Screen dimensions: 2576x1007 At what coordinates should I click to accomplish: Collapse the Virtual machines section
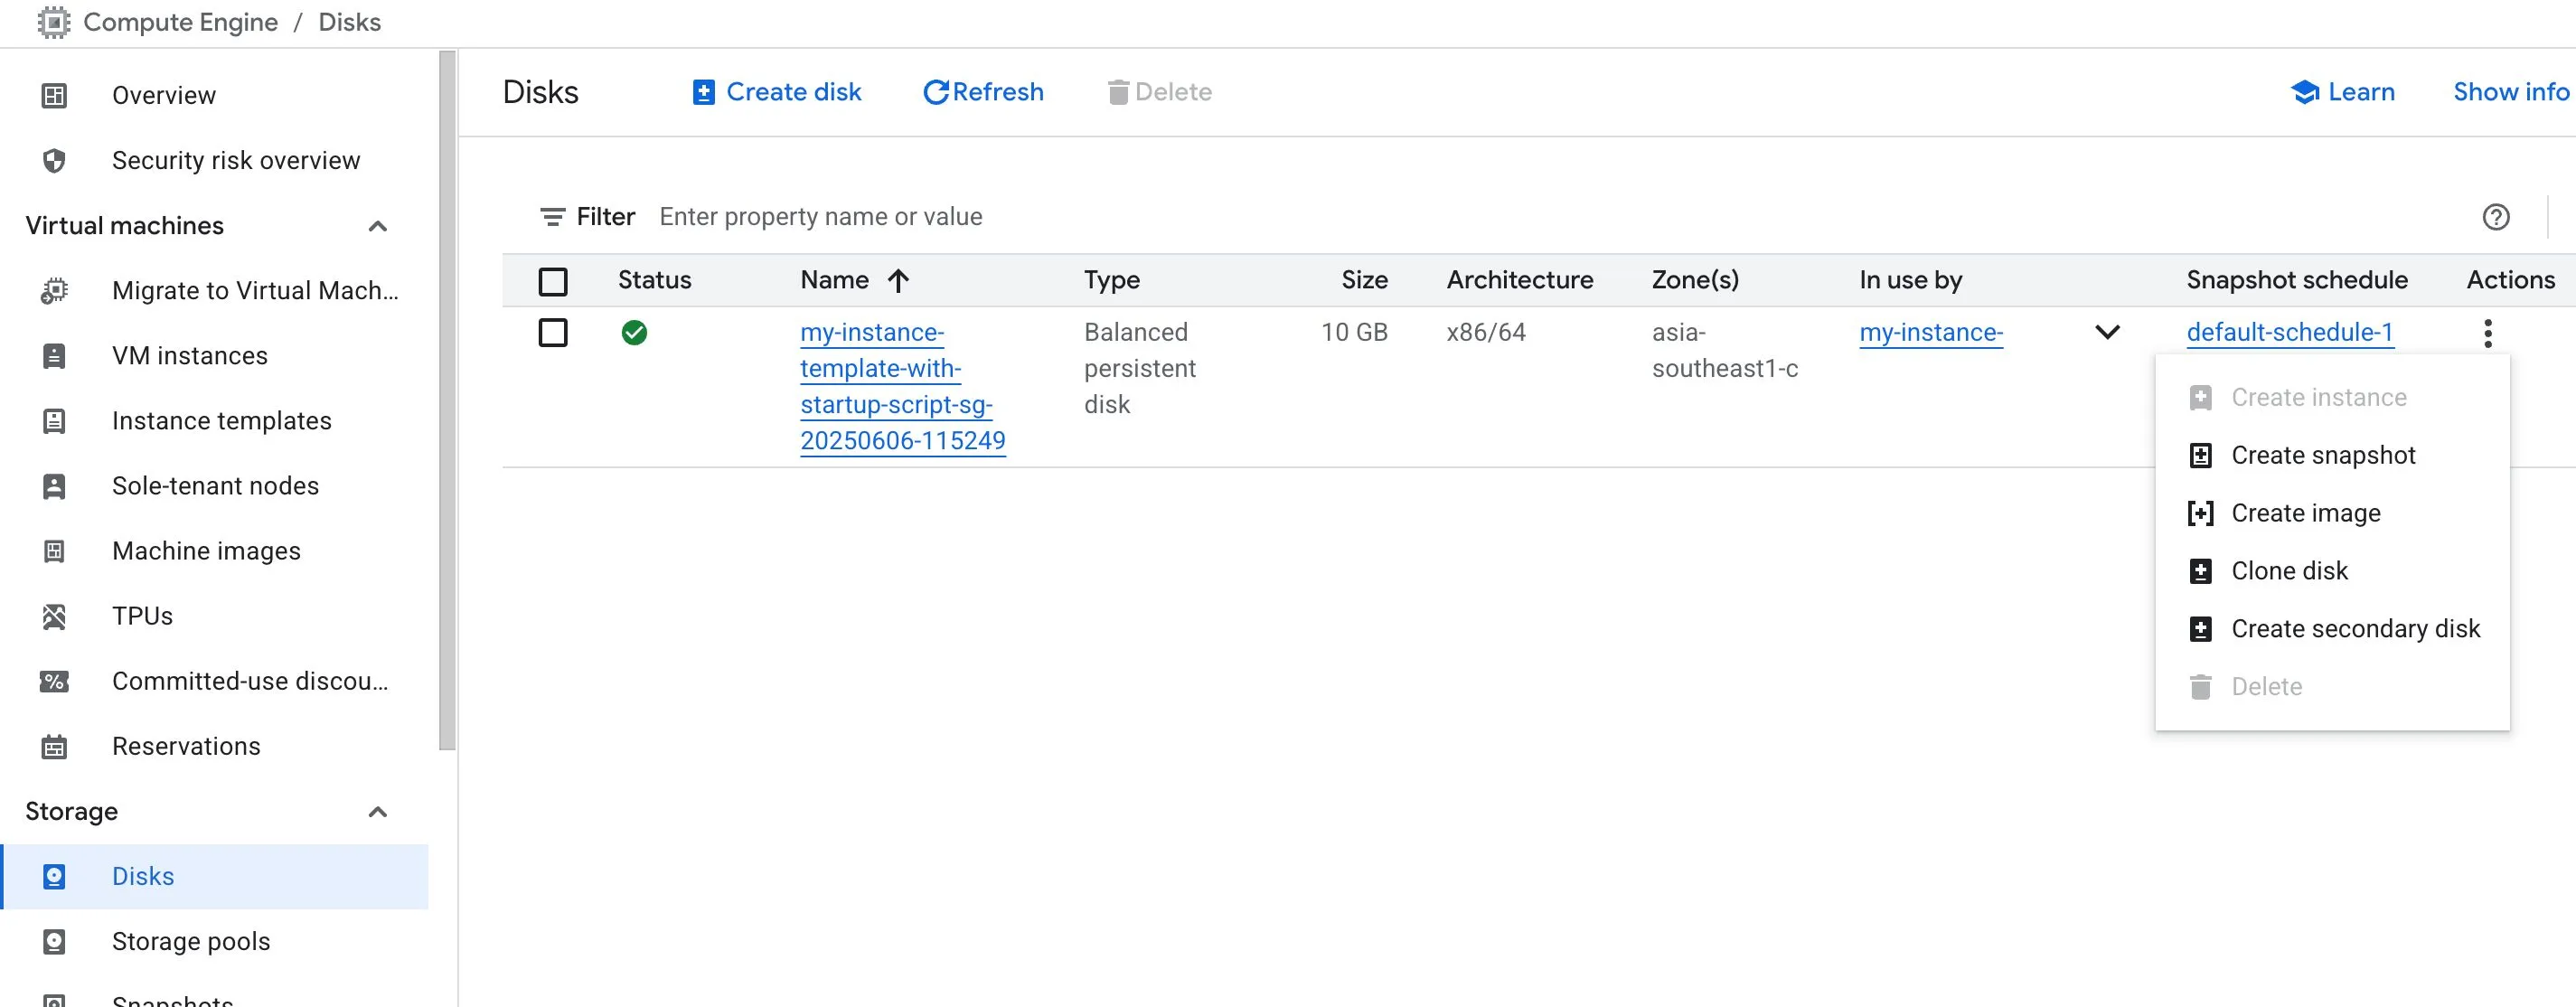tap(378, 226)
